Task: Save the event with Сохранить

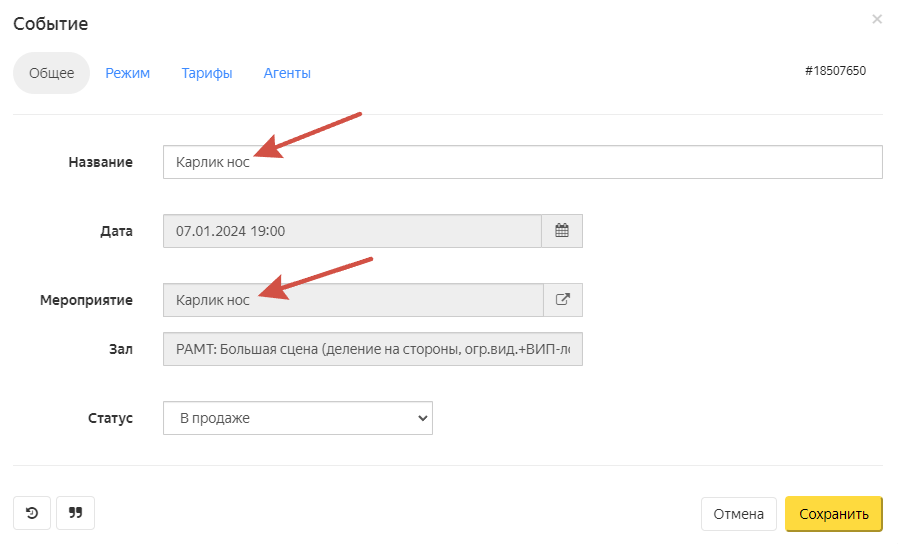Action: pos(833,514)
